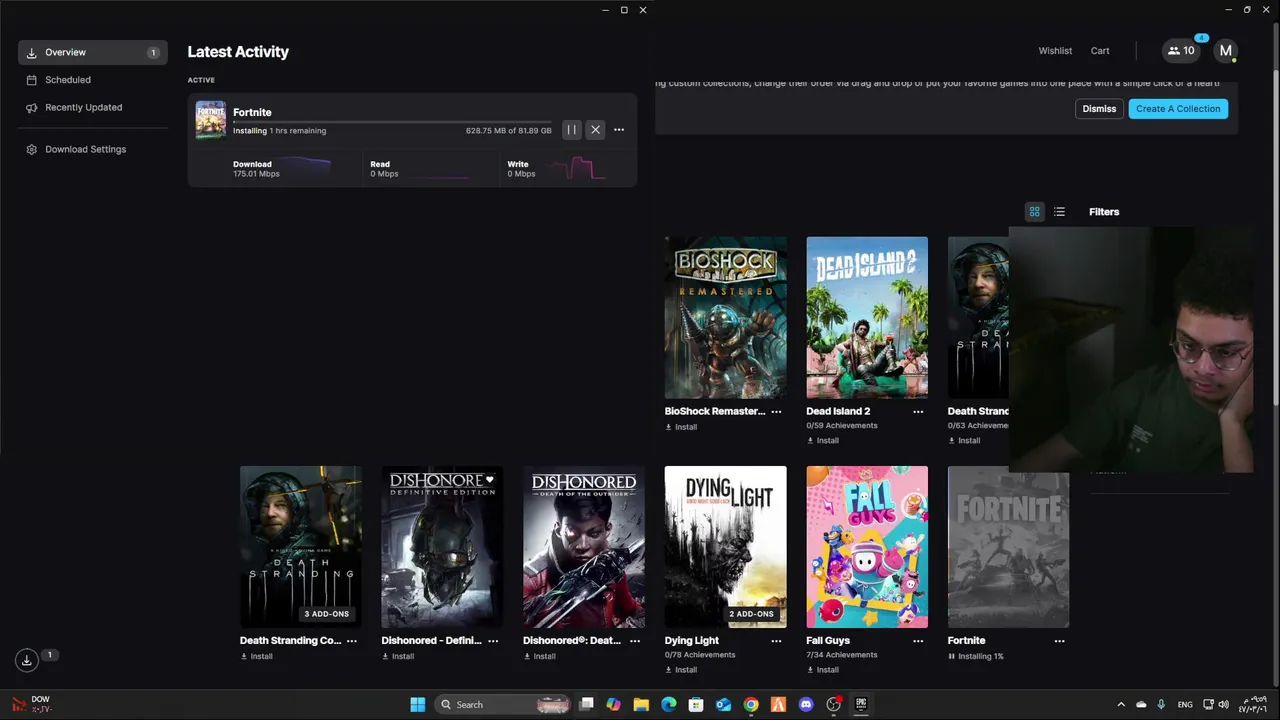This screenshot has height=720, width=1280.
Task: Click the downloads icon at the bottom left
Action: pyautogui.click(x=27, y=660)
